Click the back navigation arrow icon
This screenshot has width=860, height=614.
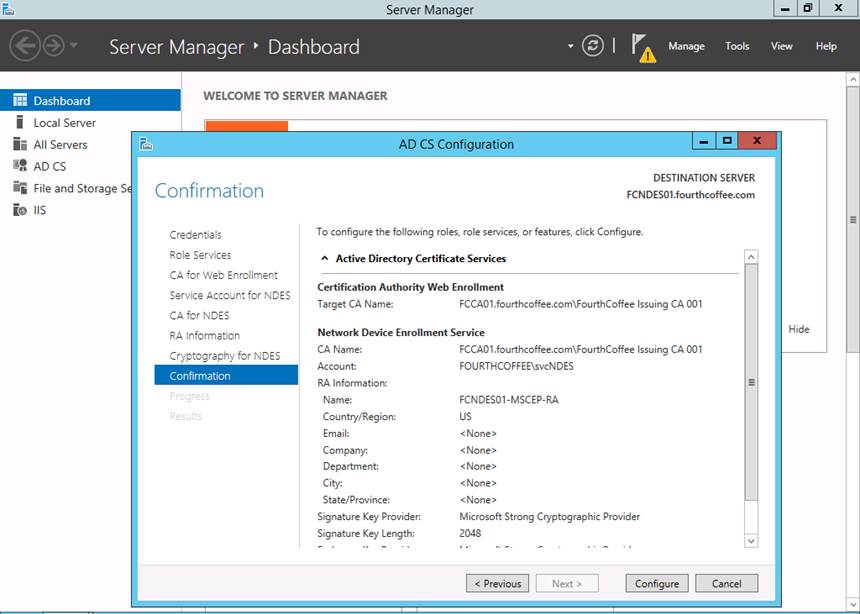coord(24,46)
